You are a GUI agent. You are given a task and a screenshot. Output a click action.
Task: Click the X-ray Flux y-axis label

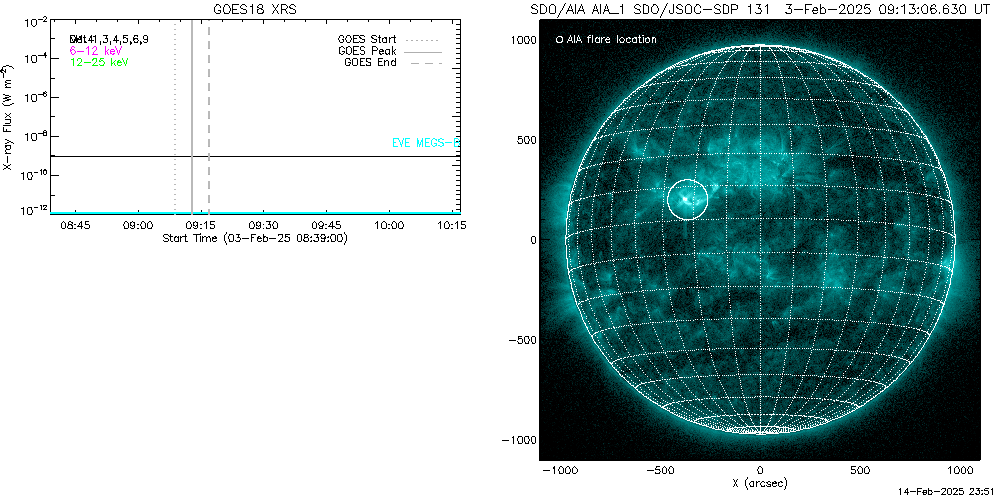point(8,117)
